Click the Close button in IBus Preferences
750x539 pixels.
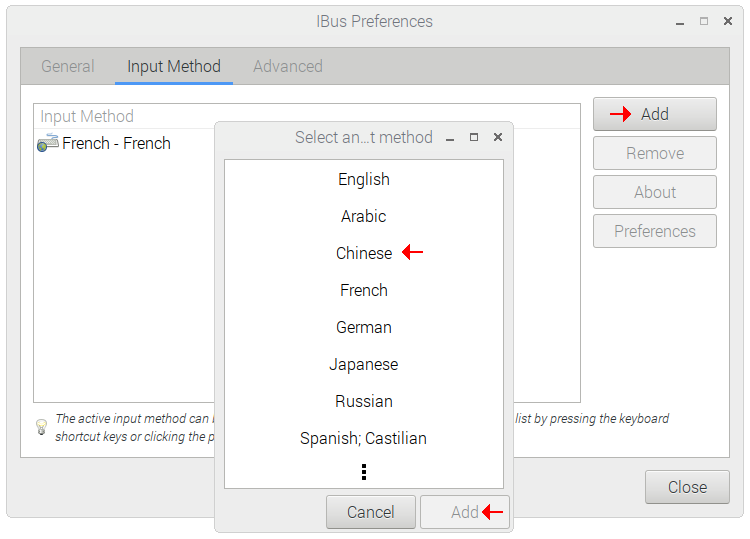click(x=687, y=487)
